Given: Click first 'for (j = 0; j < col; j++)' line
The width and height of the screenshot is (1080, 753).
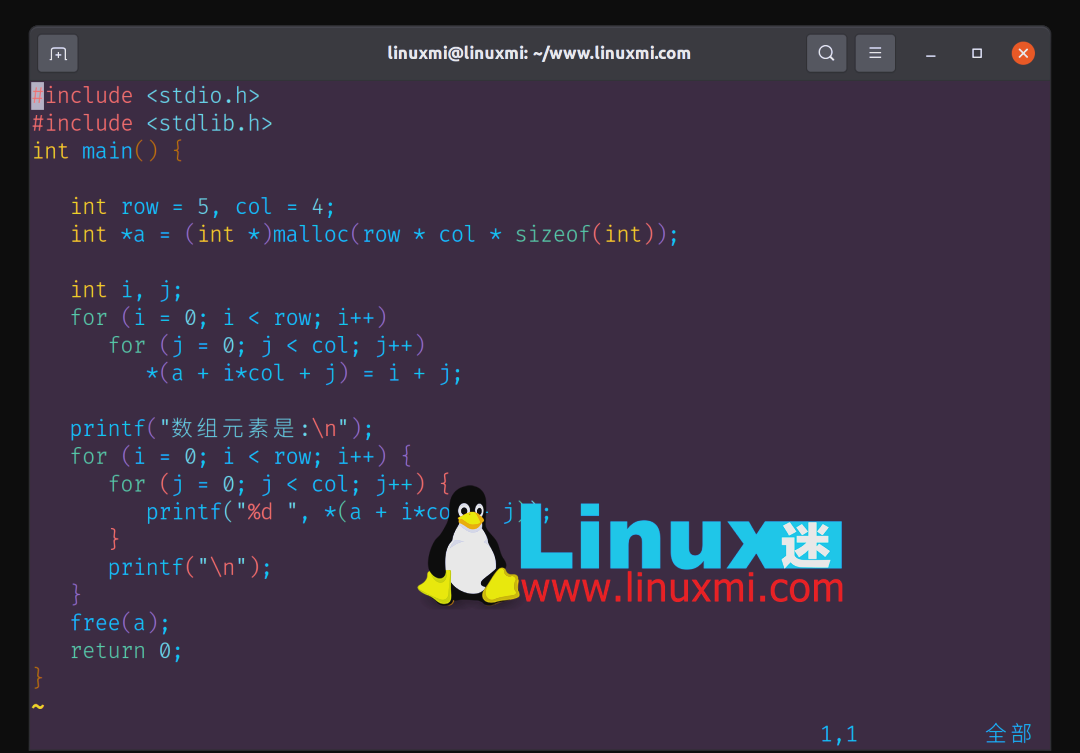Looking at the screenshot, I should tap(267, 345).
